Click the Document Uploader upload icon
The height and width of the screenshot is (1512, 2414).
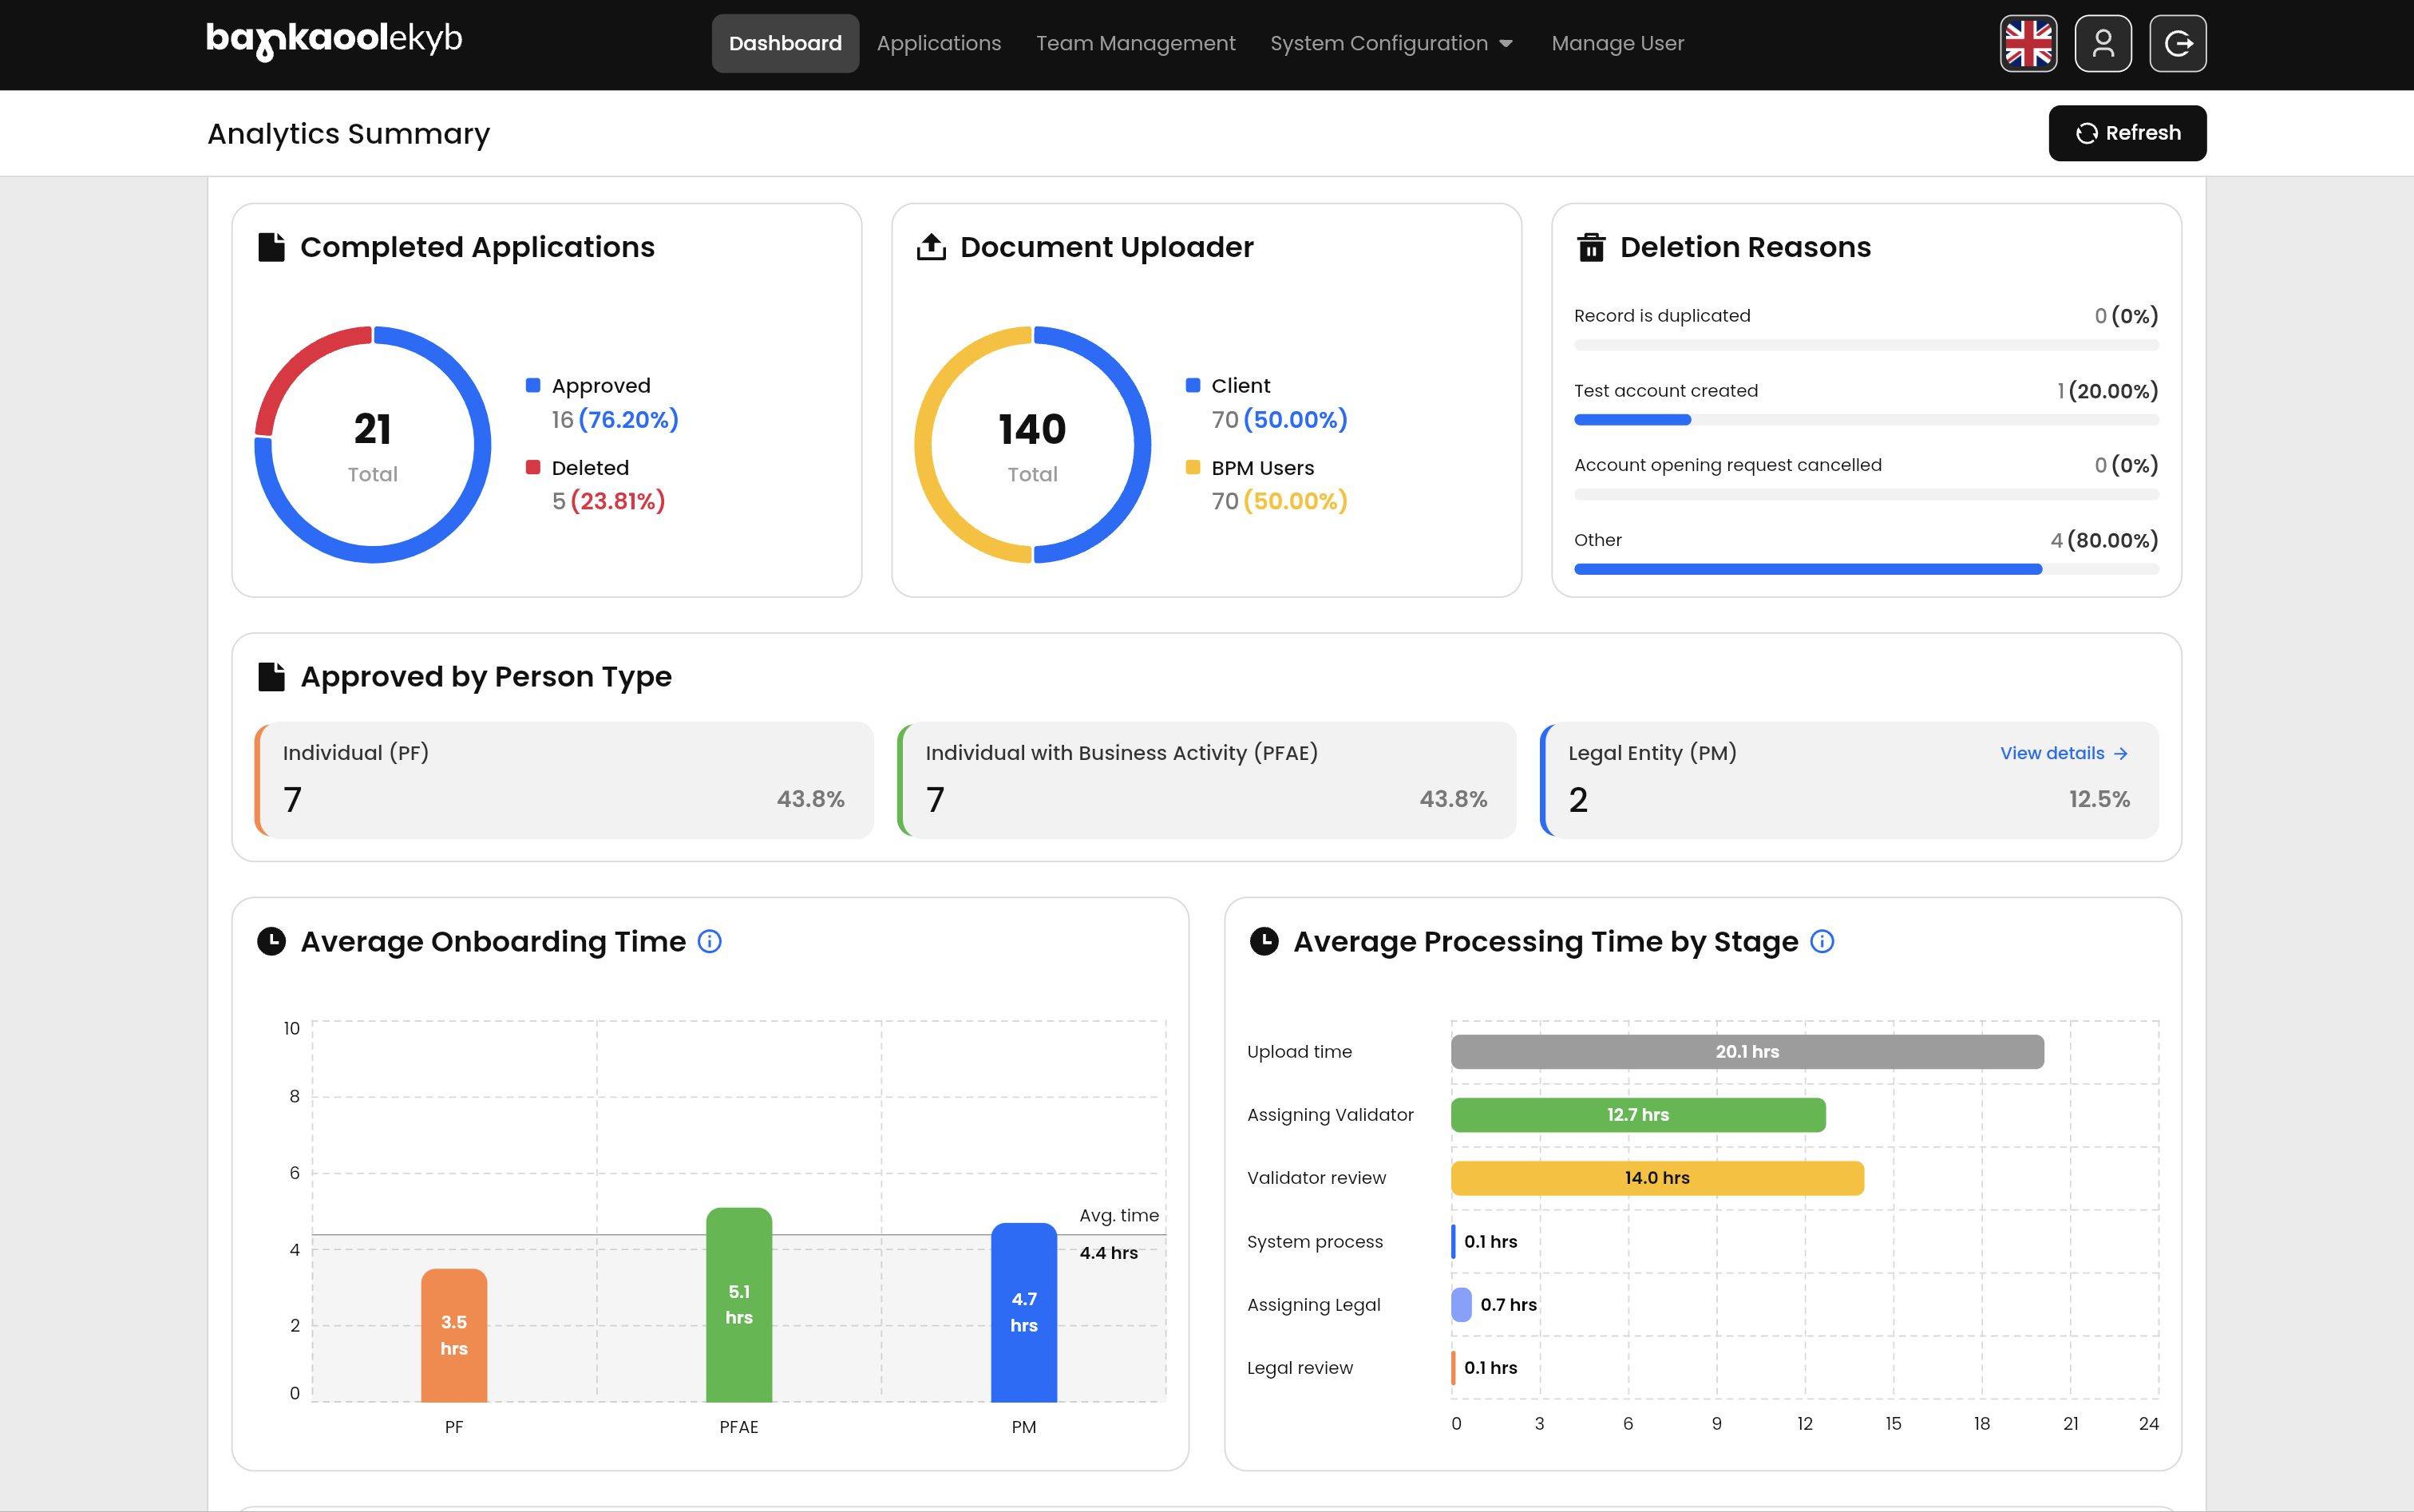[931, 247]
